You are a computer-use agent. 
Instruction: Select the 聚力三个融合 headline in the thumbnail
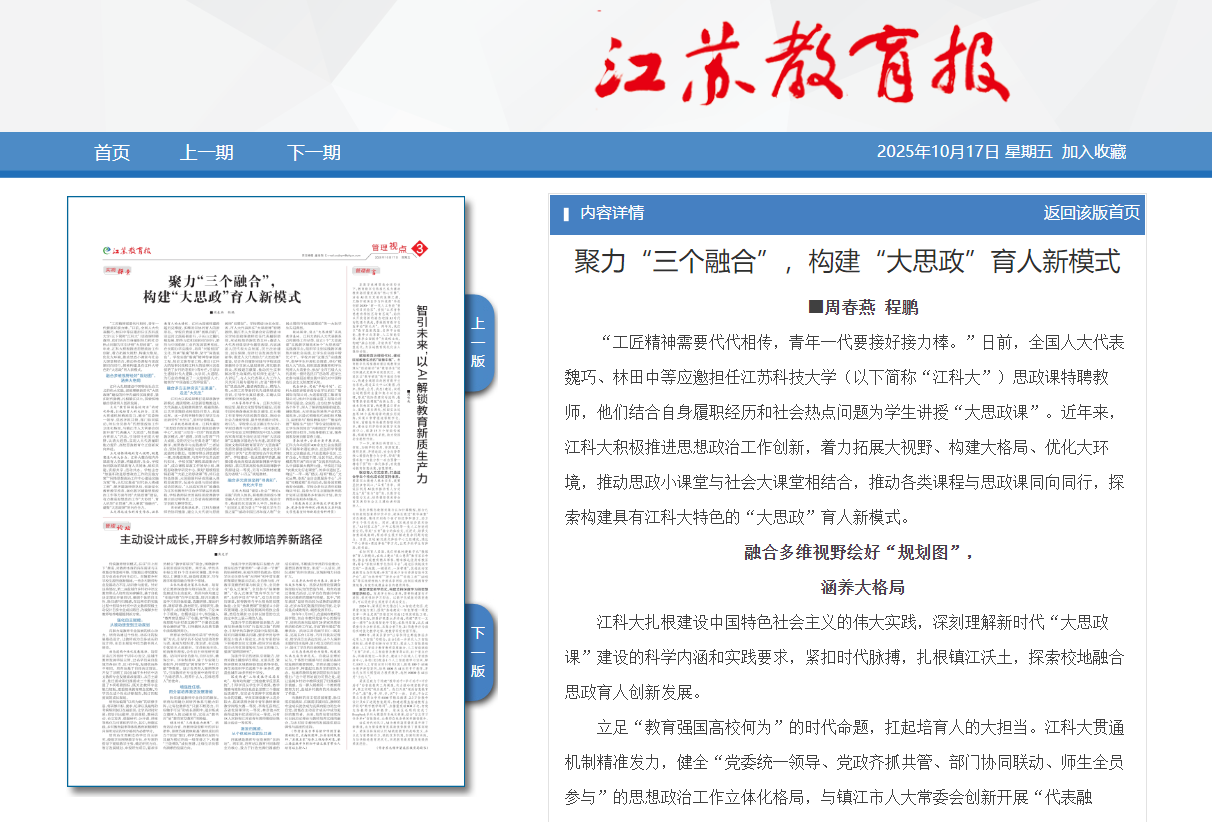[222, 289]
